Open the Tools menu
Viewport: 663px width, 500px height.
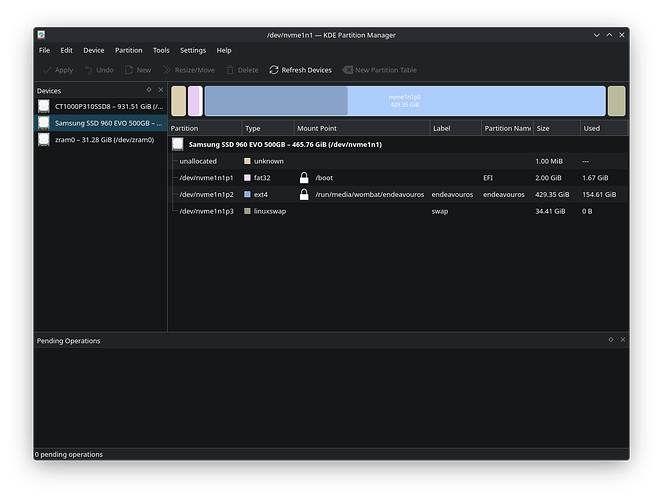click(x=161, y=50)
